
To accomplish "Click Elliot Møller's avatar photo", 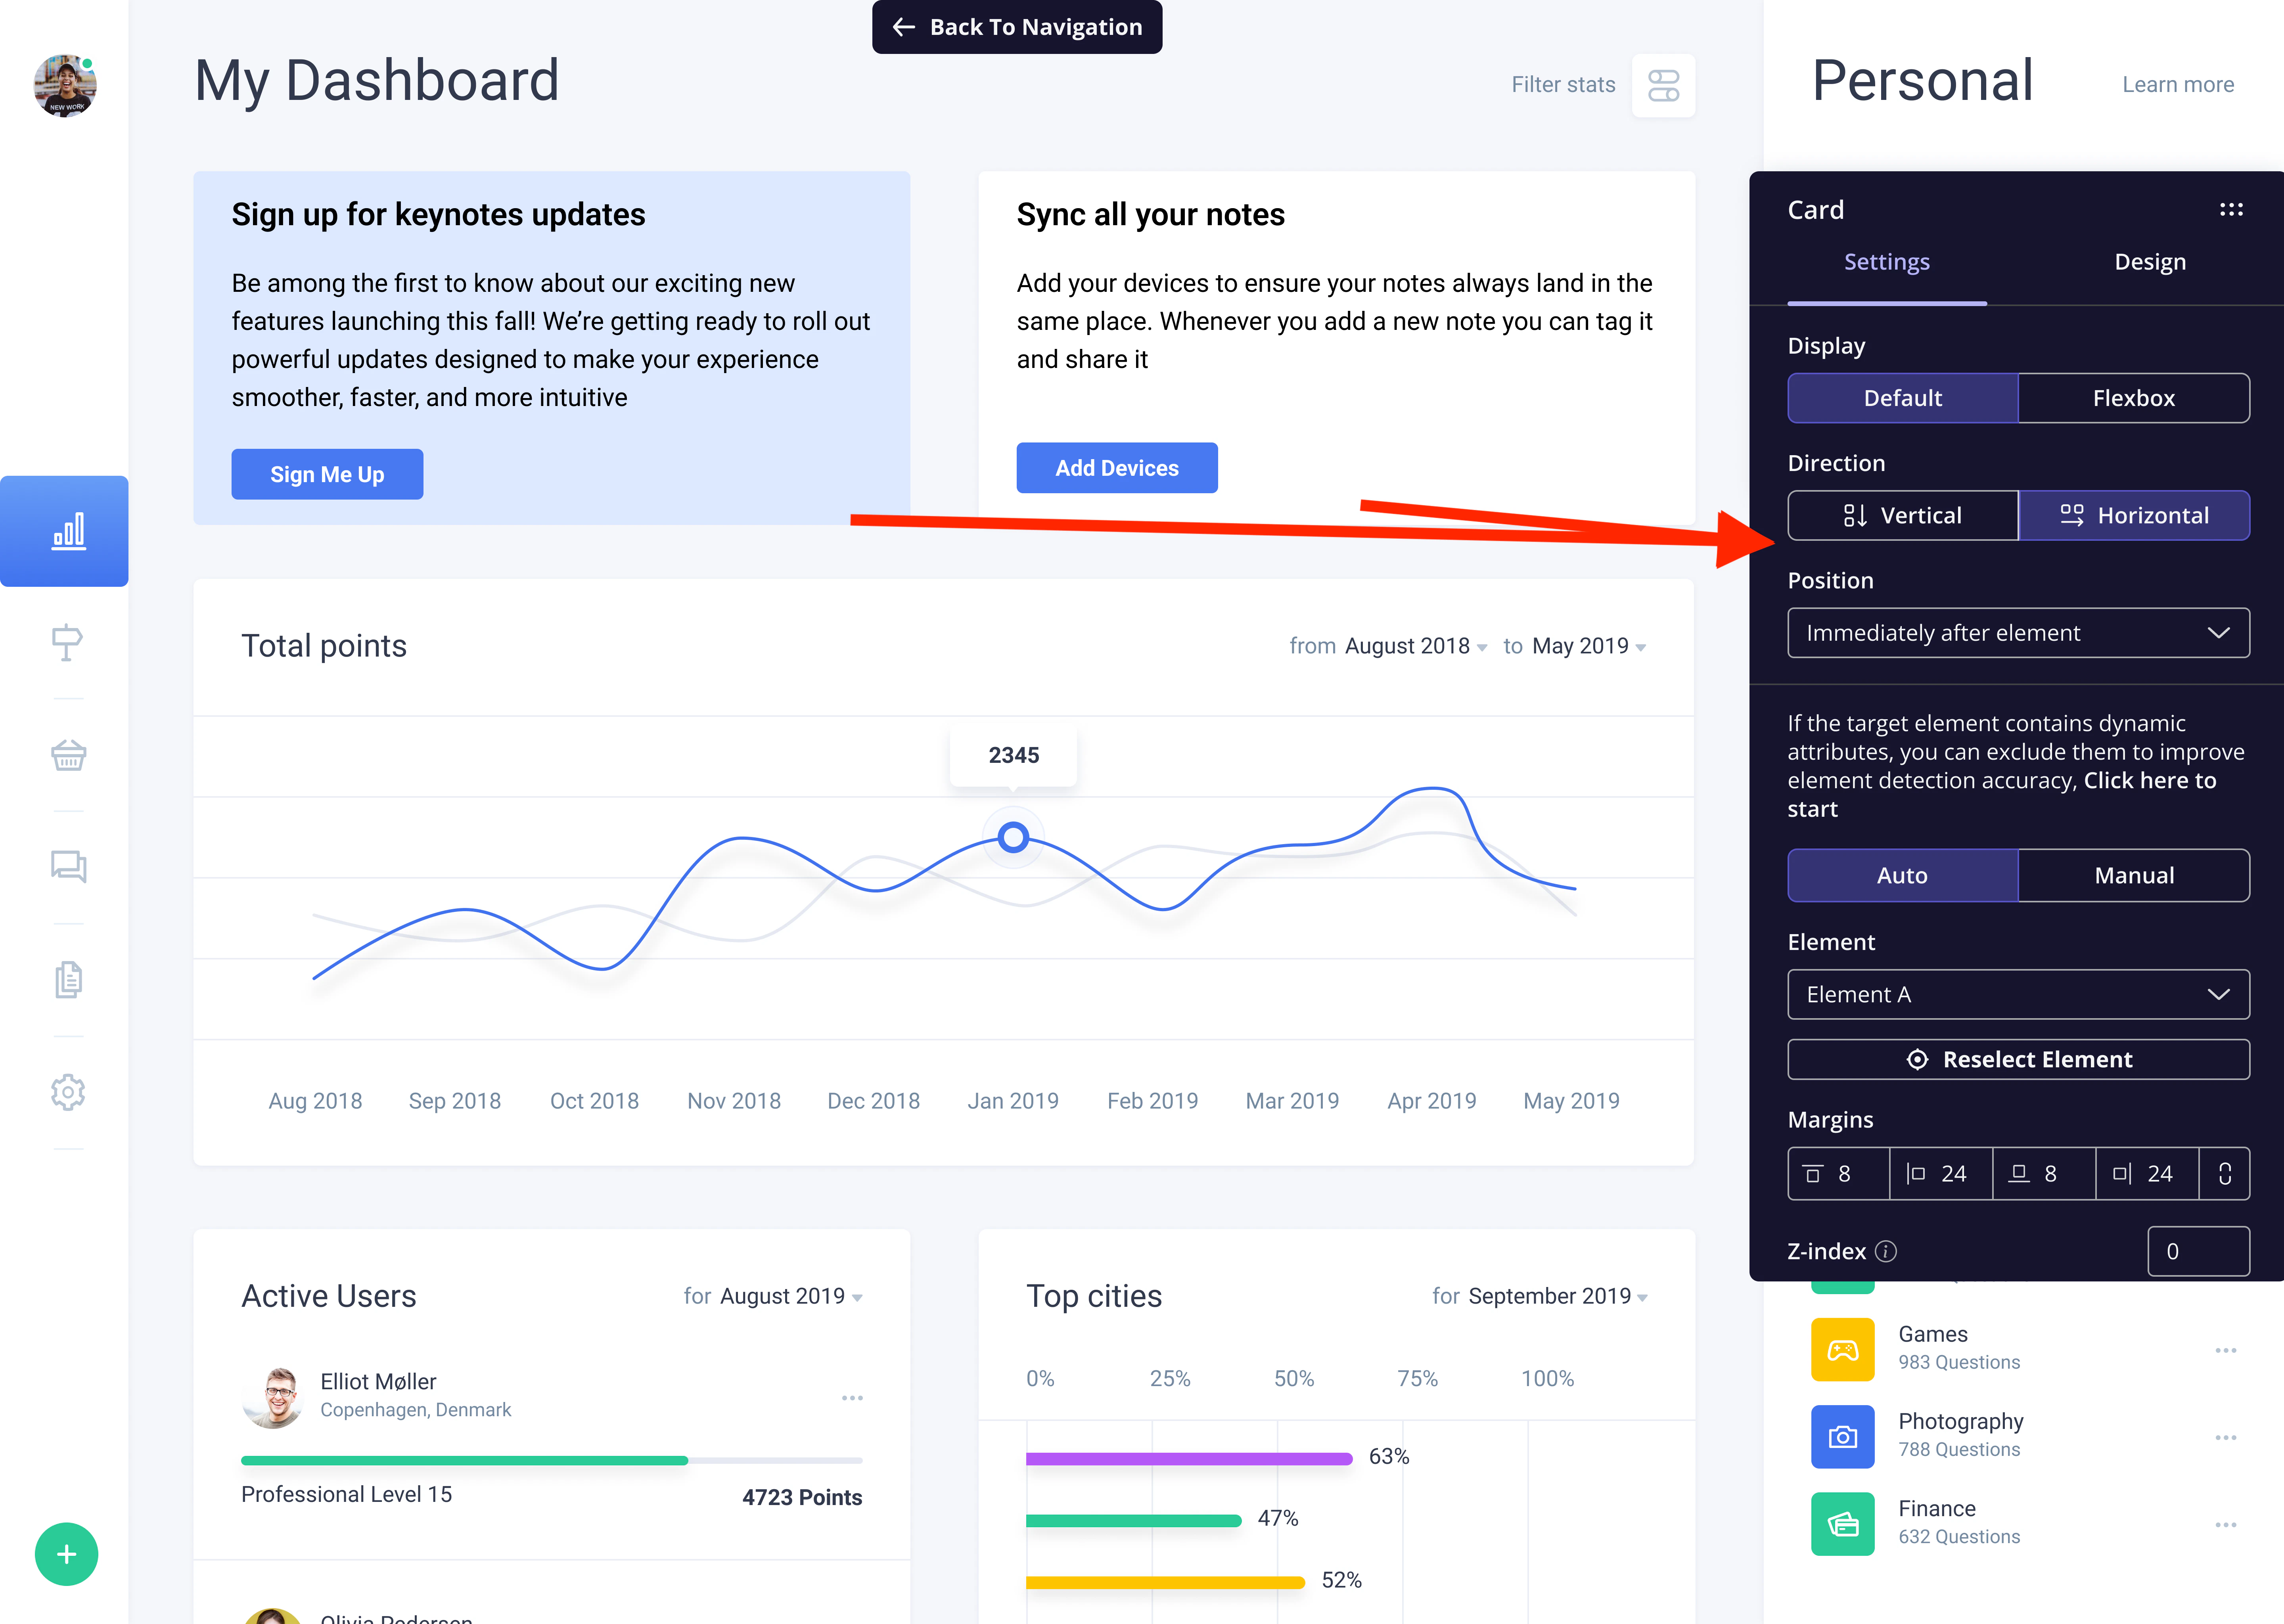I will pyautogui.click(x=272, y=1397).
